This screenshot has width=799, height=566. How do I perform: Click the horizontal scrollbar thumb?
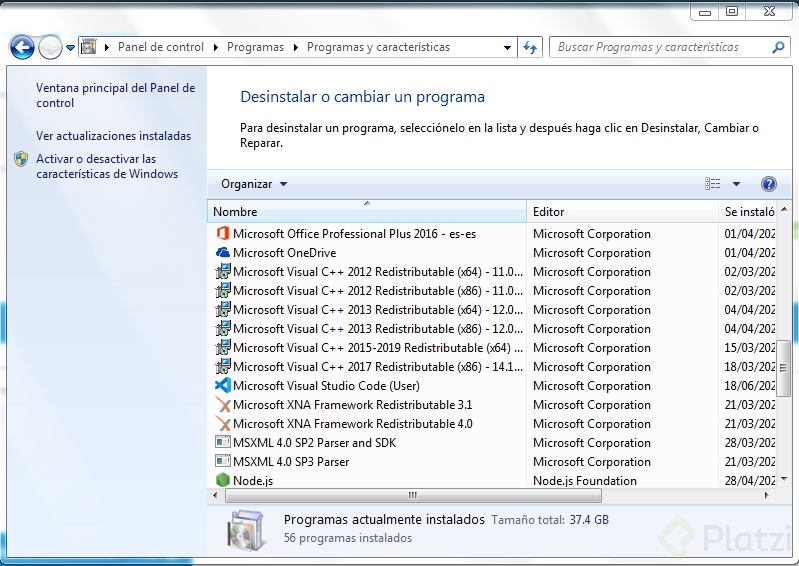(413, 495)
